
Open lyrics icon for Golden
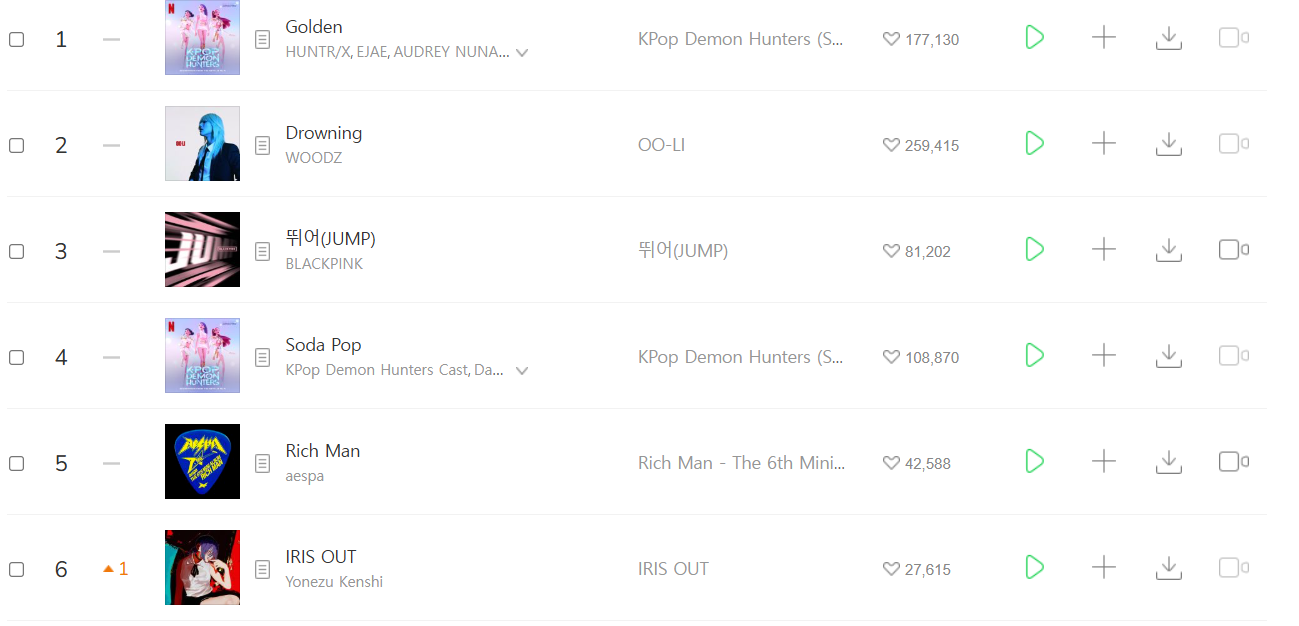(262, 39)
